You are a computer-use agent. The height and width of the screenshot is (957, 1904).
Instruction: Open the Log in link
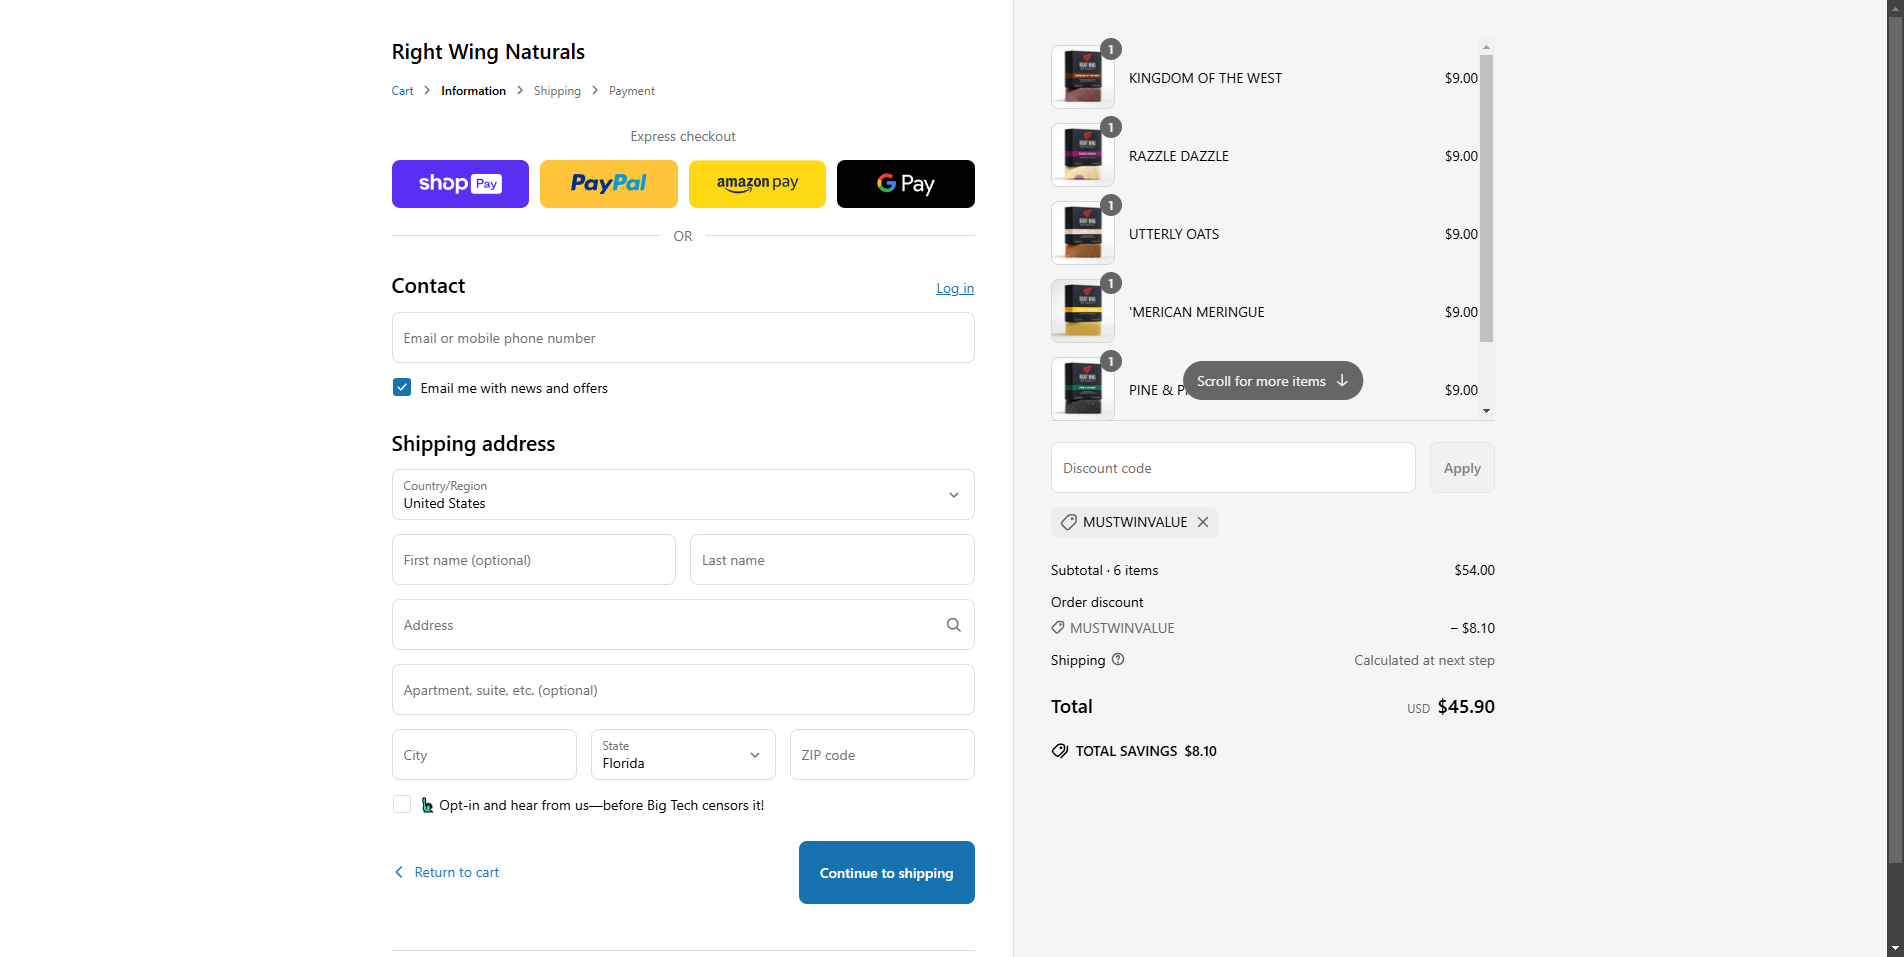(x=955, y=288)
